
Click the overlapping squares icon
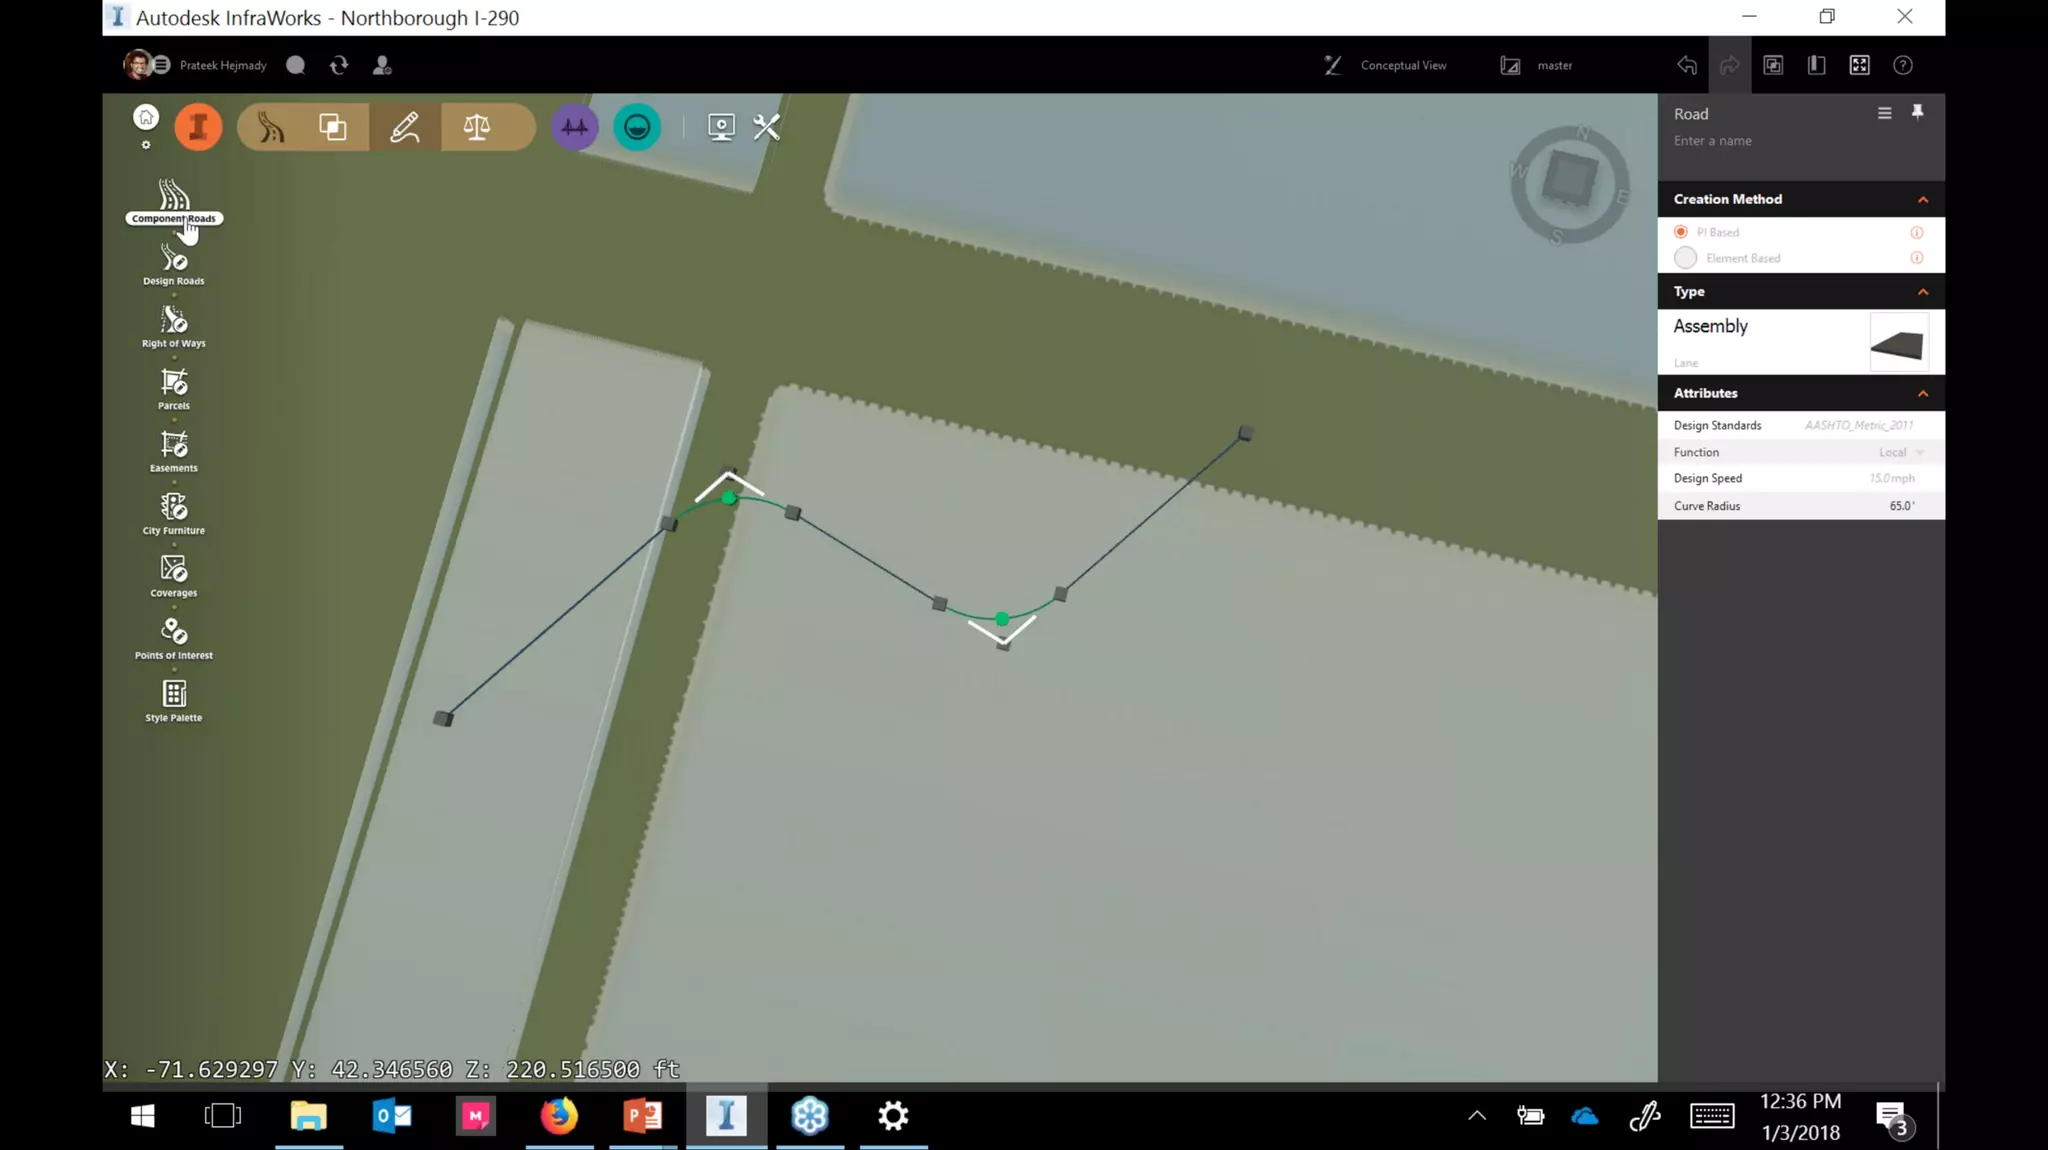point(333,127)
